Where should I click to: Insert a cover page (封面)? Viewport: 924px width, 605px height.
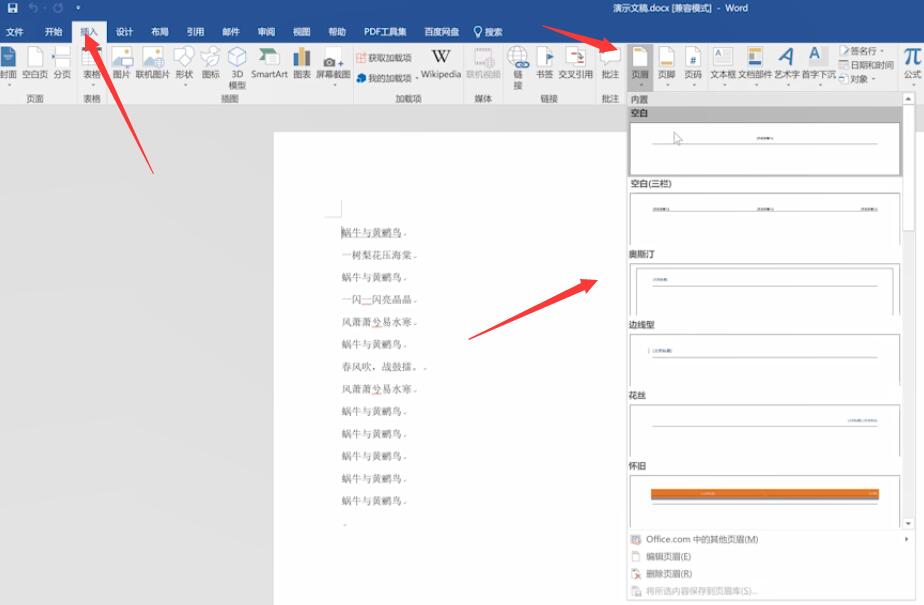(x=8, y=64)
